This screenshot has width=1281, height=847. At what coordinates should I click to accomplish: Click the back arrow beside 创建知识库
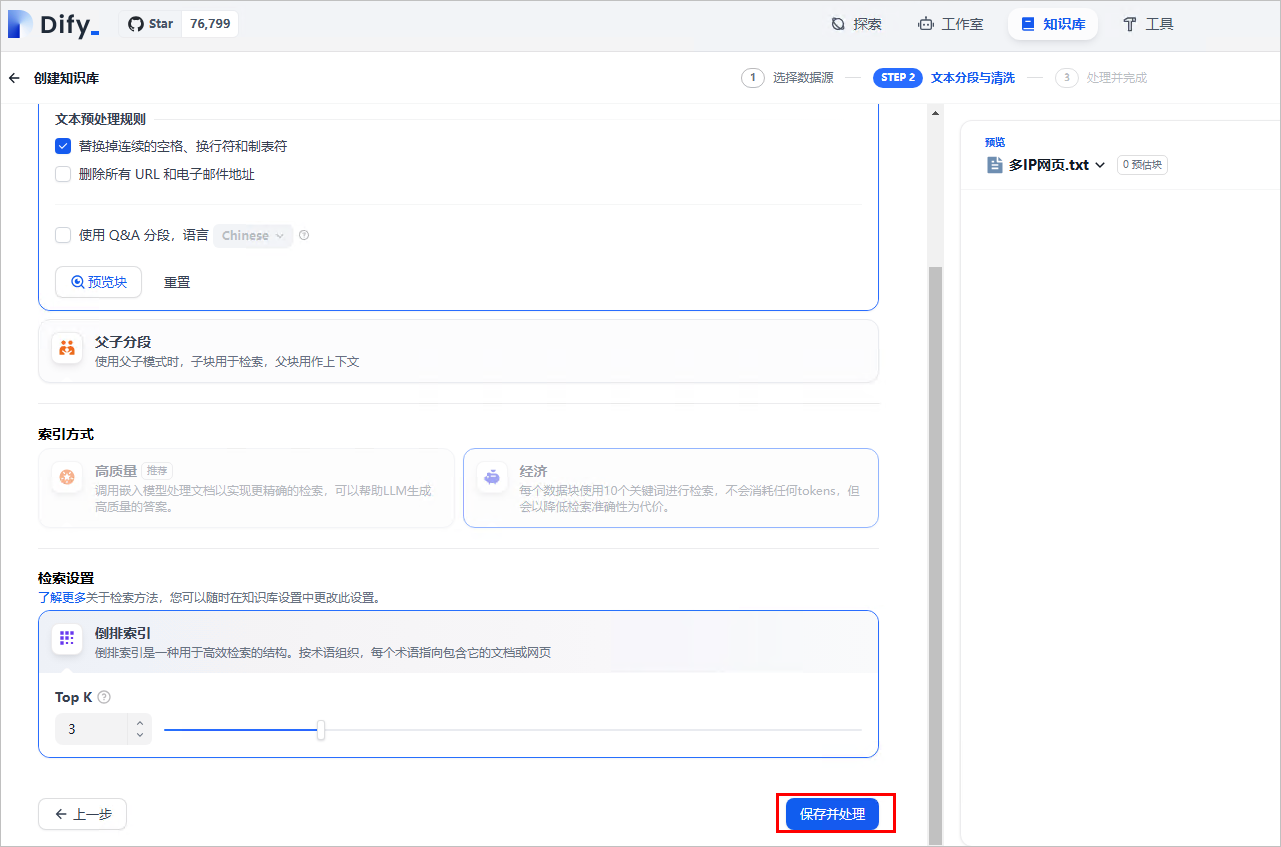[14, 78]
